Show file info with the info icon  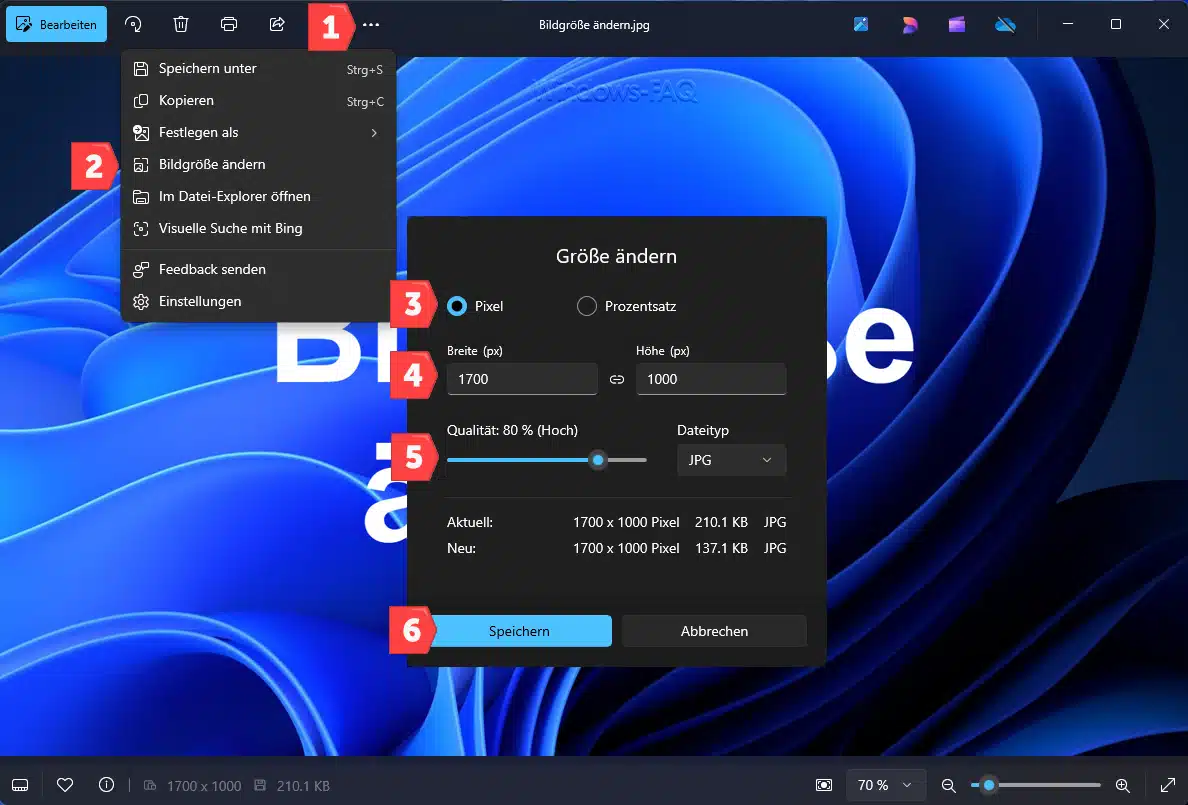pyautogui.click(x=107, y=785)
